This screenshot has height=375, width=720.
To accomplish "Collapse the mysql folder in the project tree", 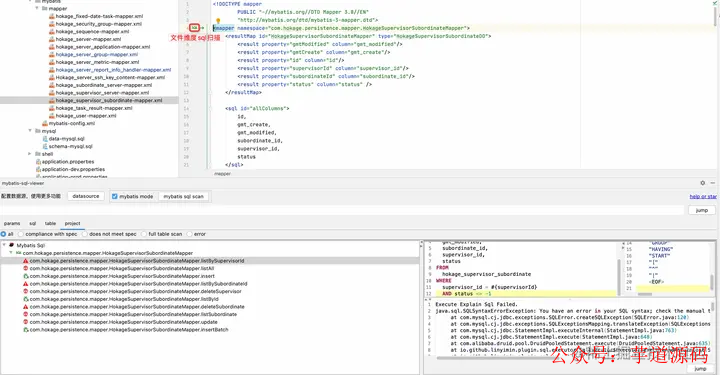I will [x=30, y=131].
